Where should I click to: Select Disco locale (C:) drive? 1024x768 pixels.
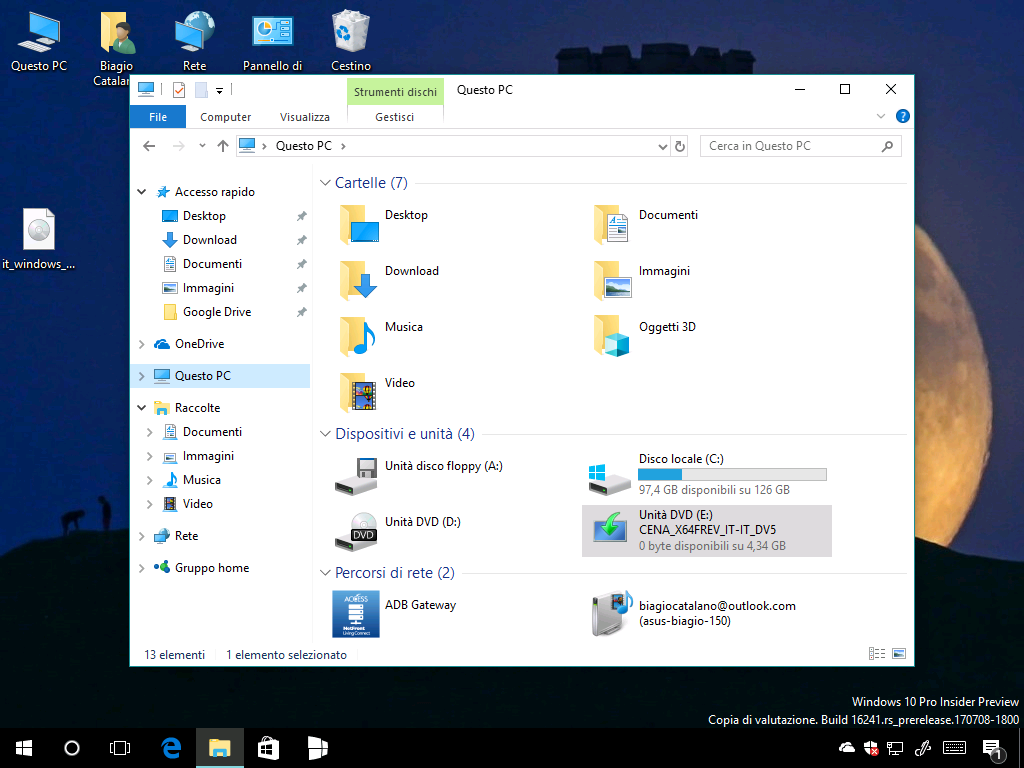point(707,475)
